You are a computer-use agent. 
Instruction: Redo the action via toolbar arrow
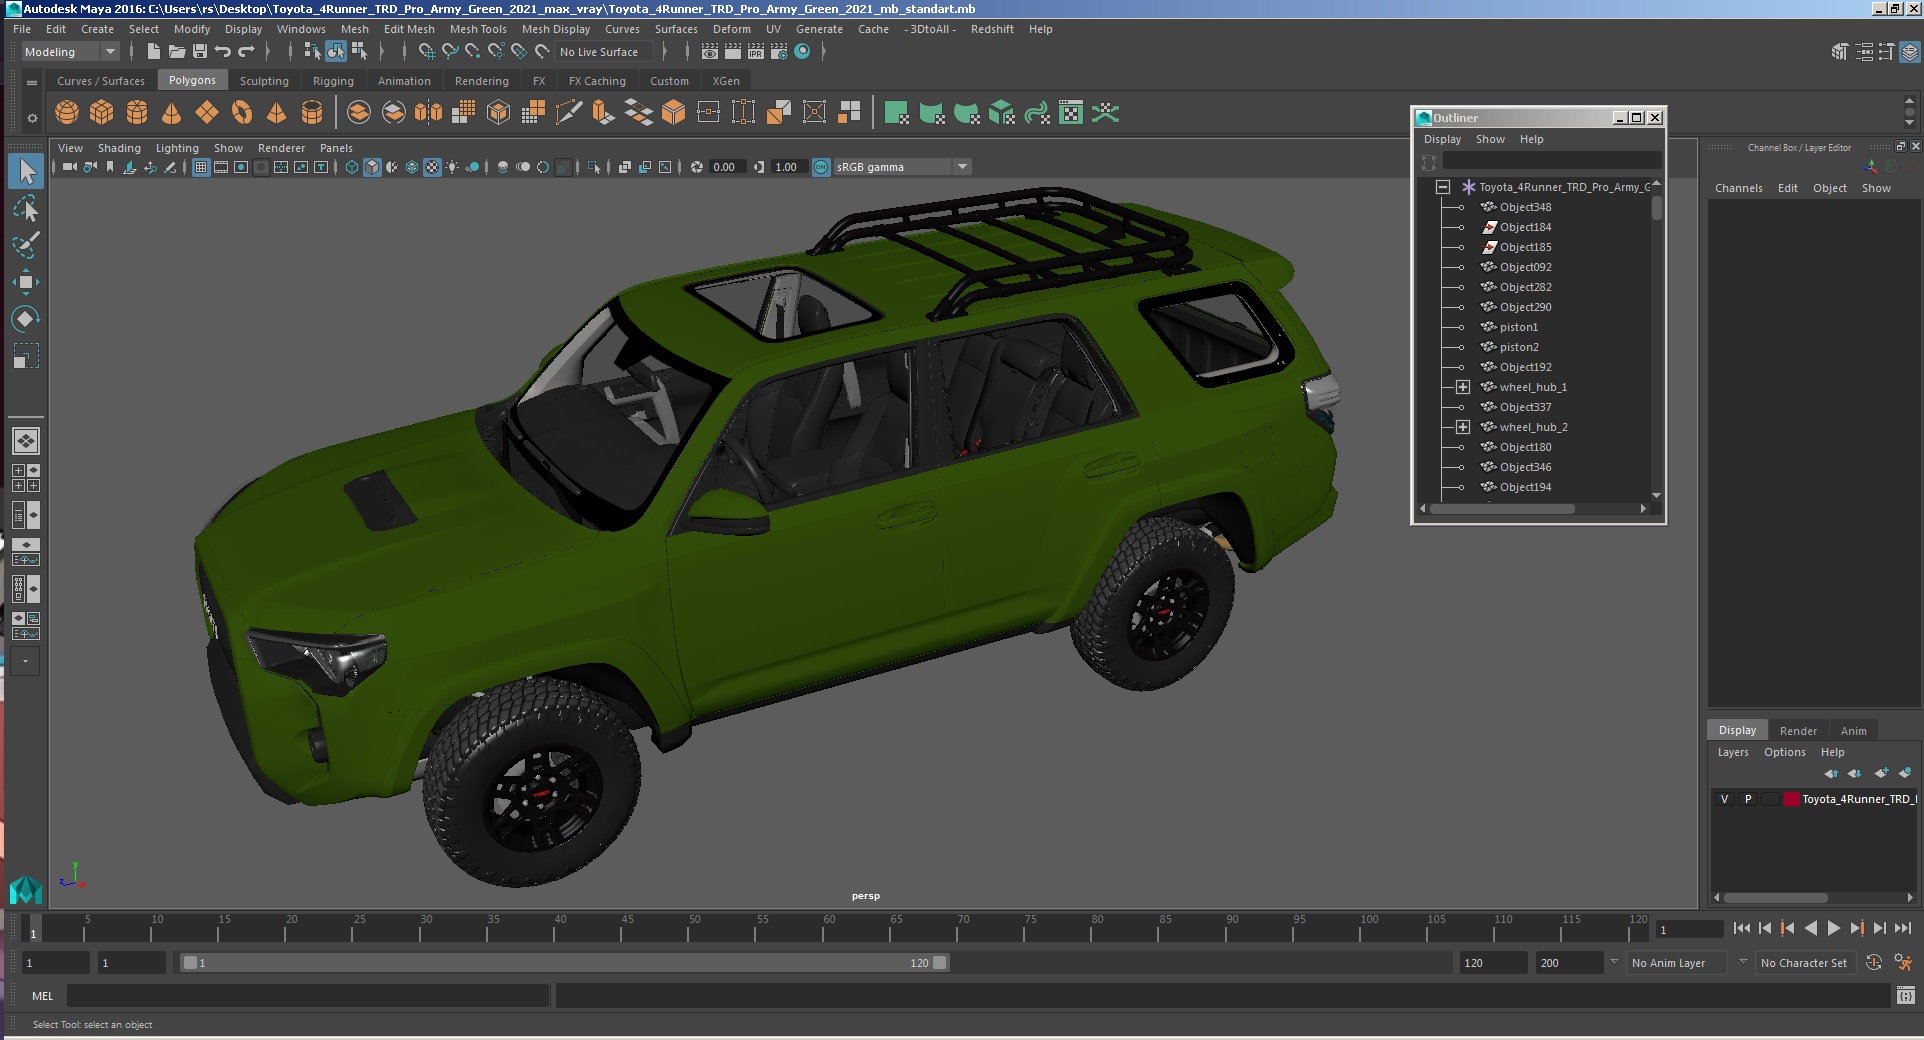(246, 51)
